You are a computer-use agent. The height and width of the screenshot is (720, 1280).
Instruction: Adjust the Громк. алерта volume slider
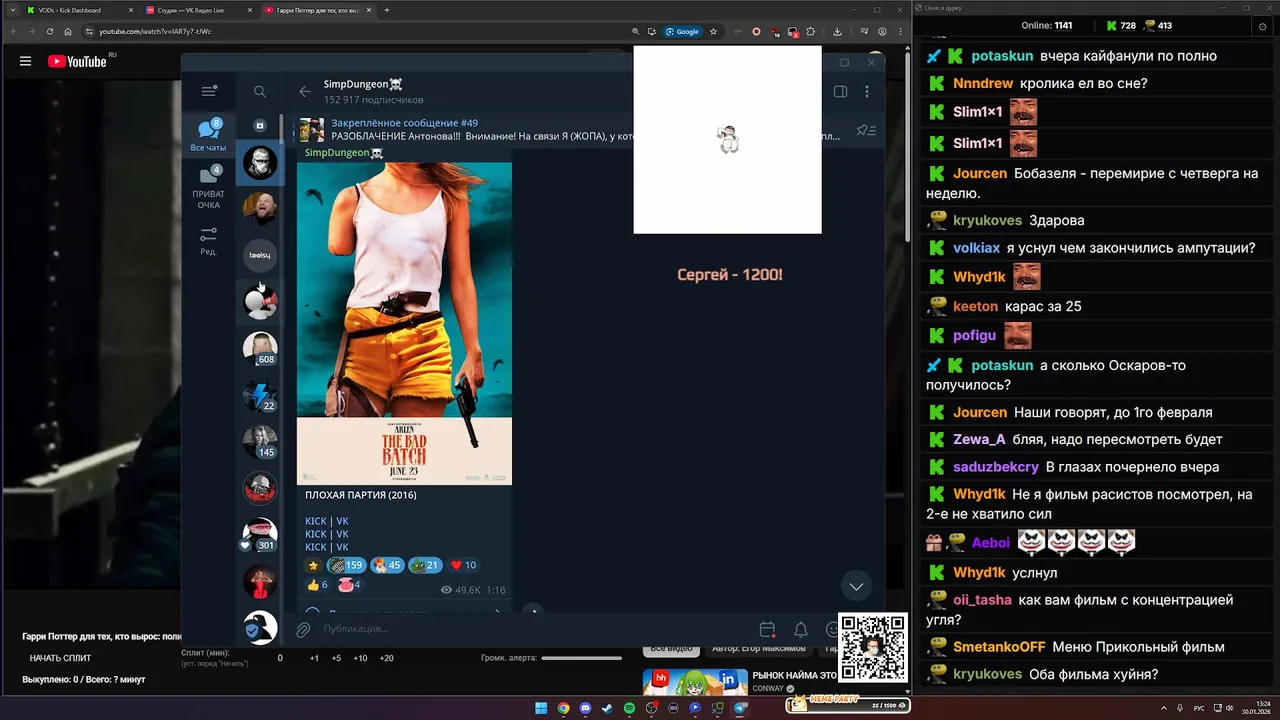click(581, 658)
